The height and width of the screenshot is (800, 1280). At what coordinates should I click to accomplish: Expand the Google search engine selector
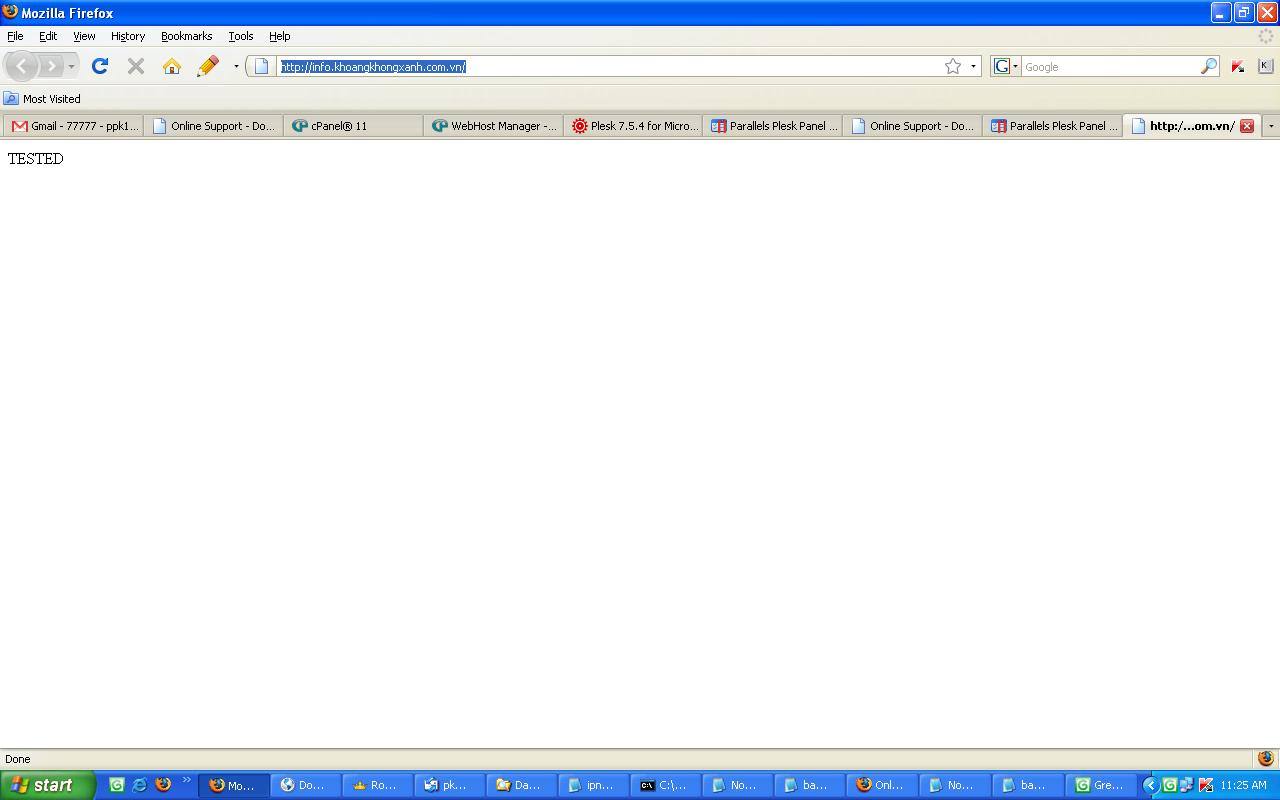pyautogui.click(x=1005, y=66)
